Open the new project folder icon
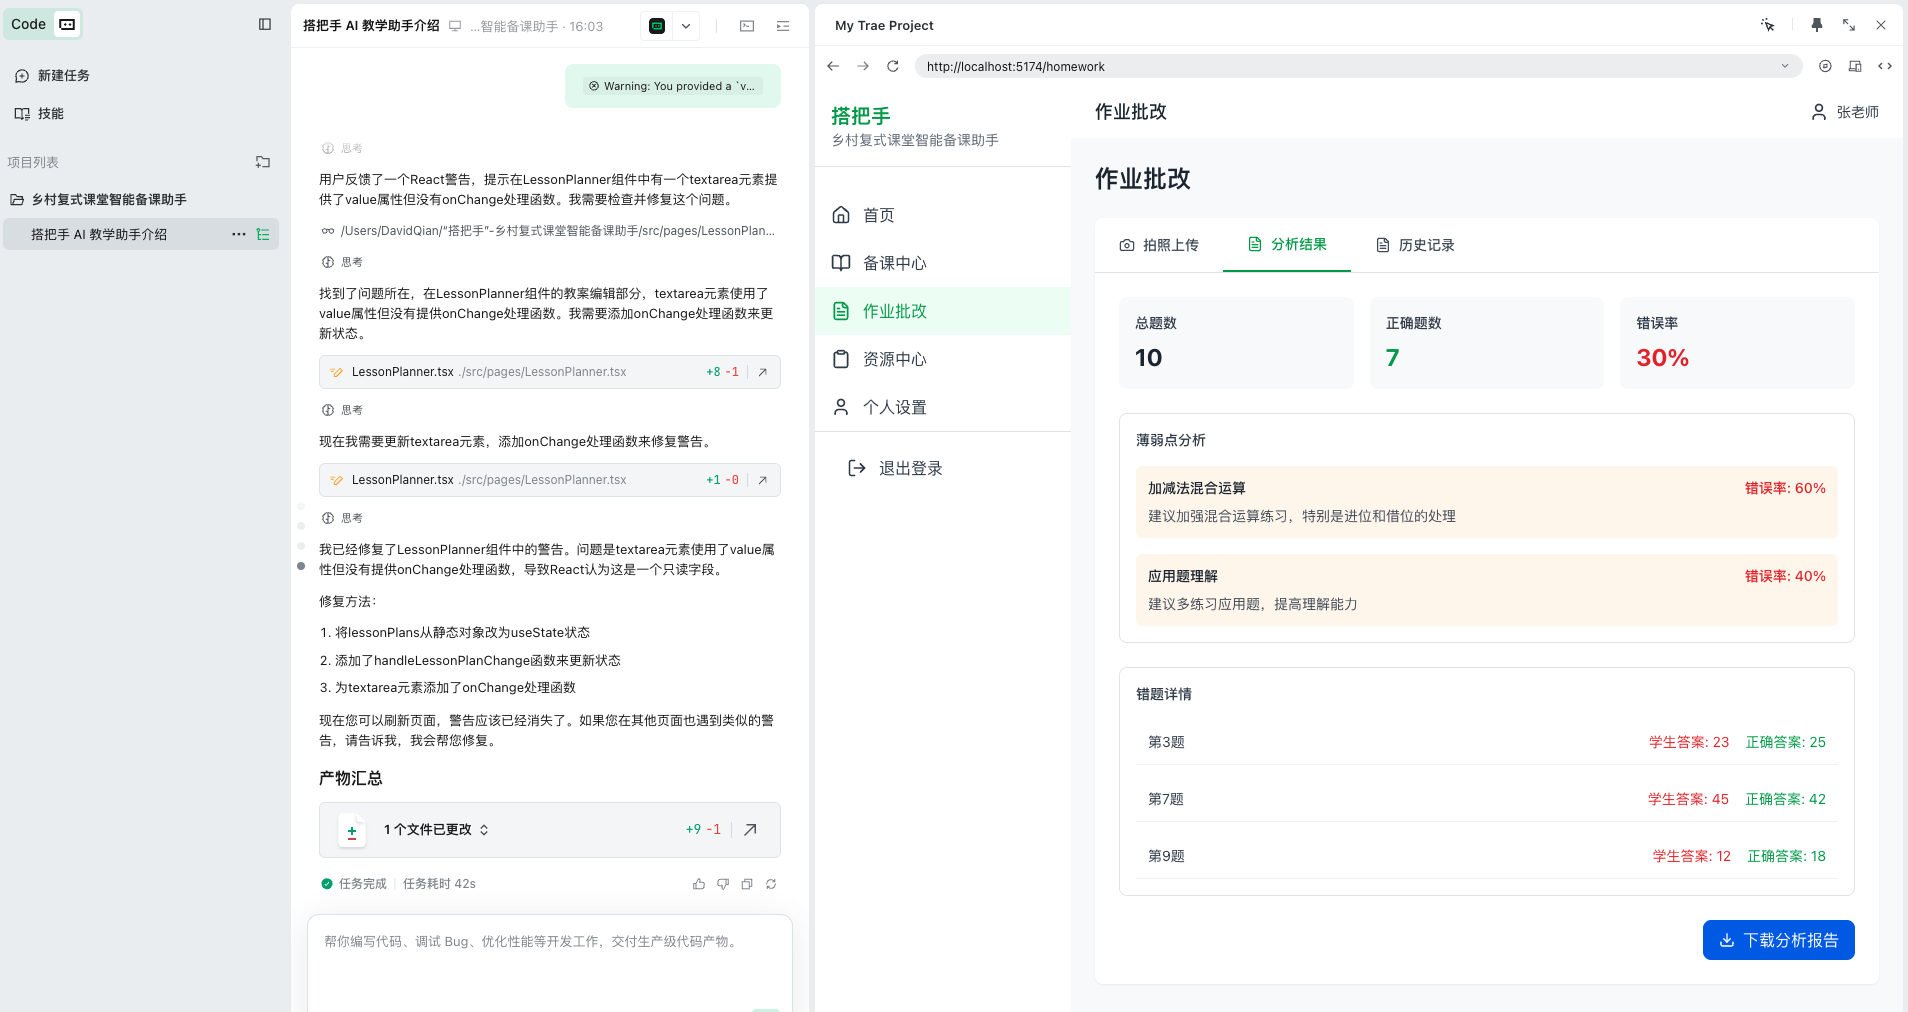Viewport: 1908px width, 1012px height. click(x=263, y=162)
